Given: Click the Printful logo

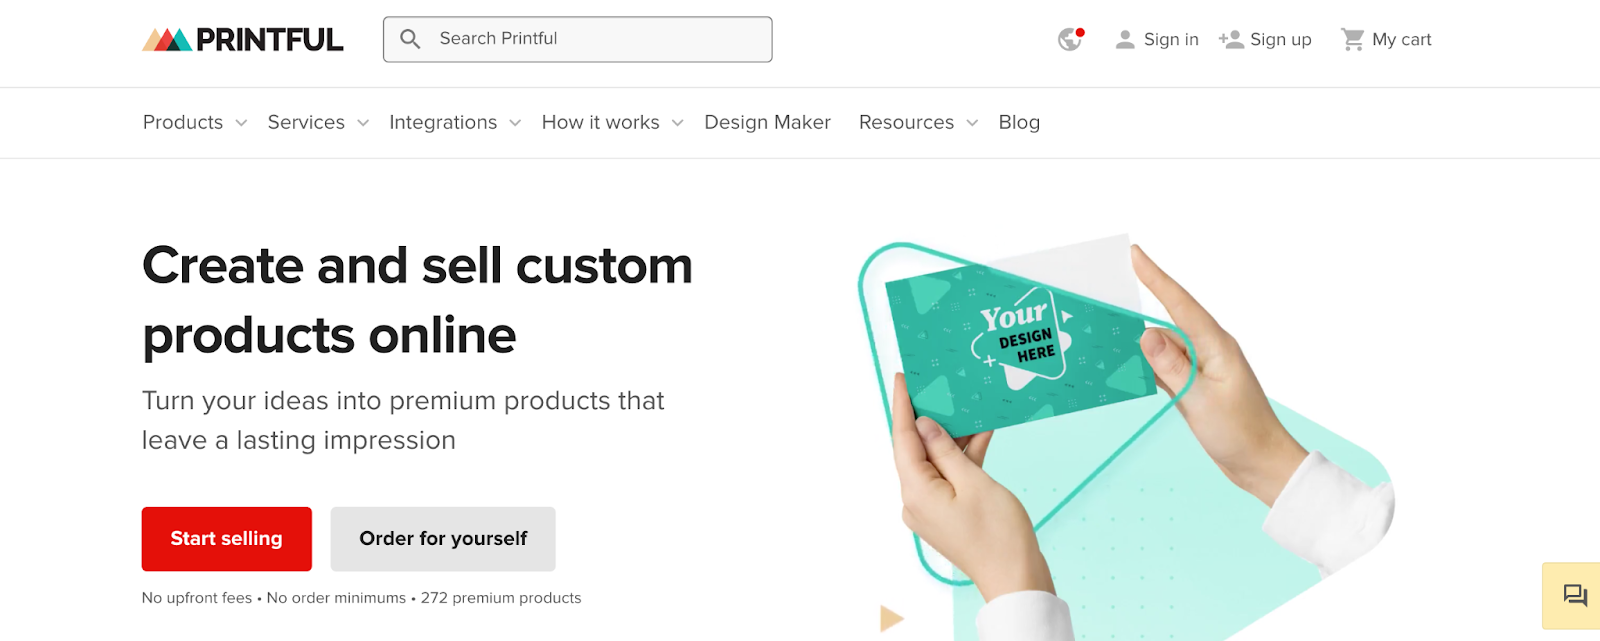Looking at the screenshot, I should coord(243,39).
